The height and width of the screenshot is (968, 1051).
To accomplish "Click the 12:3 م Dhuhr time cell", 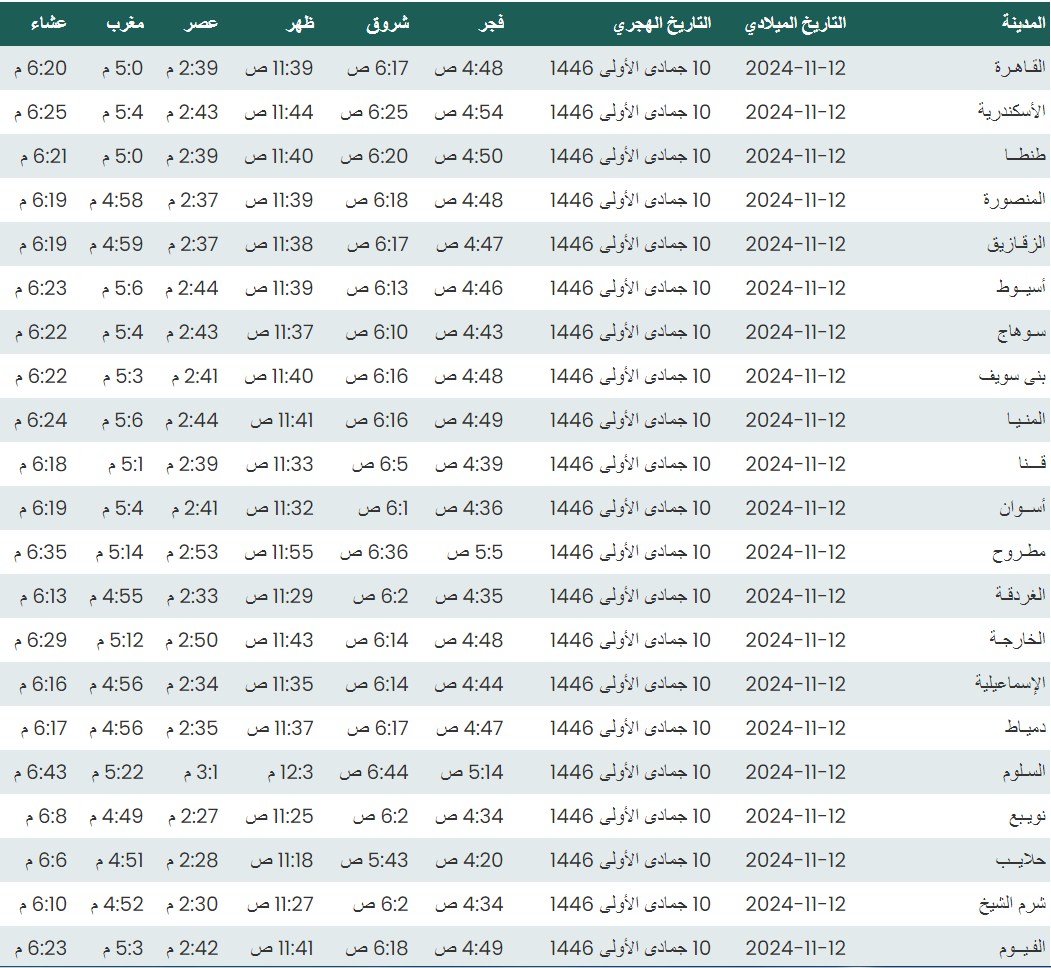I will (291, 772).
